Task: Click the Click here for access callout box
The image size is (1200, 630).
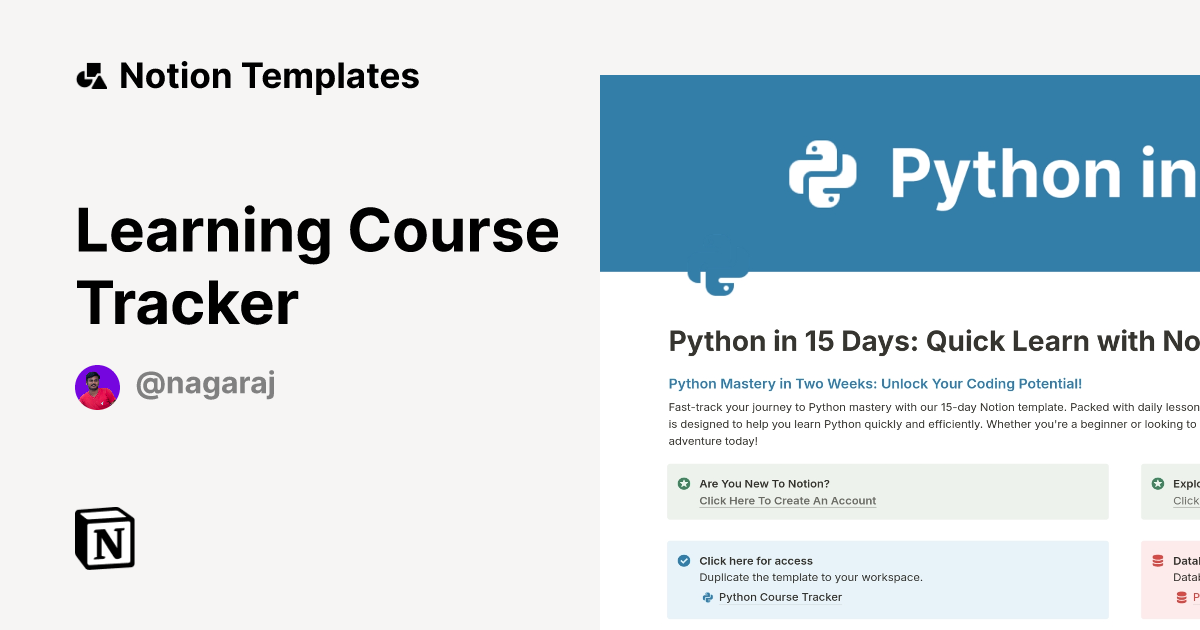Action: (888, 580)
